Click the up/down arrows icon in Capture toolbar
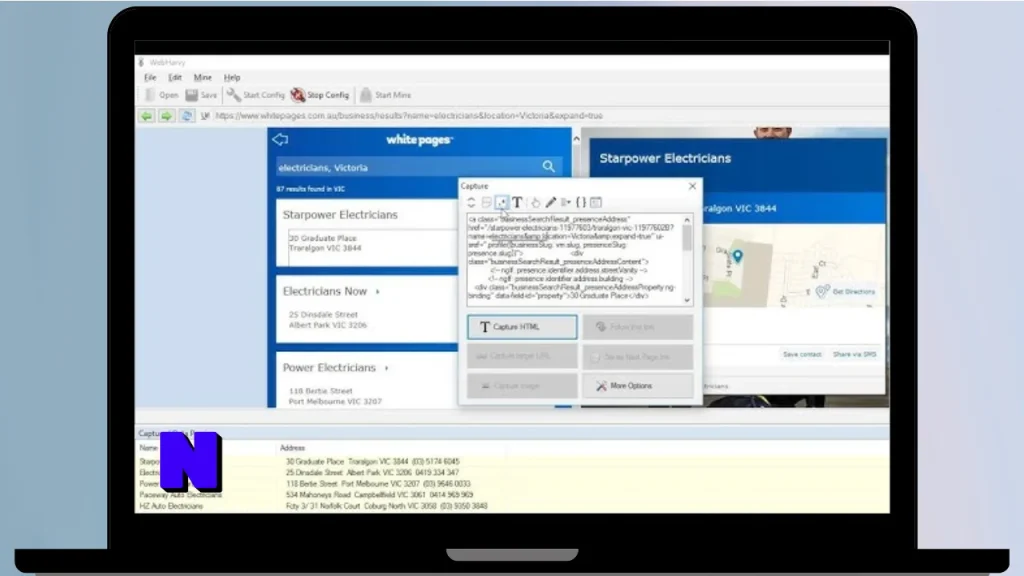This screenshot has height=576, width=1024. 471,202
